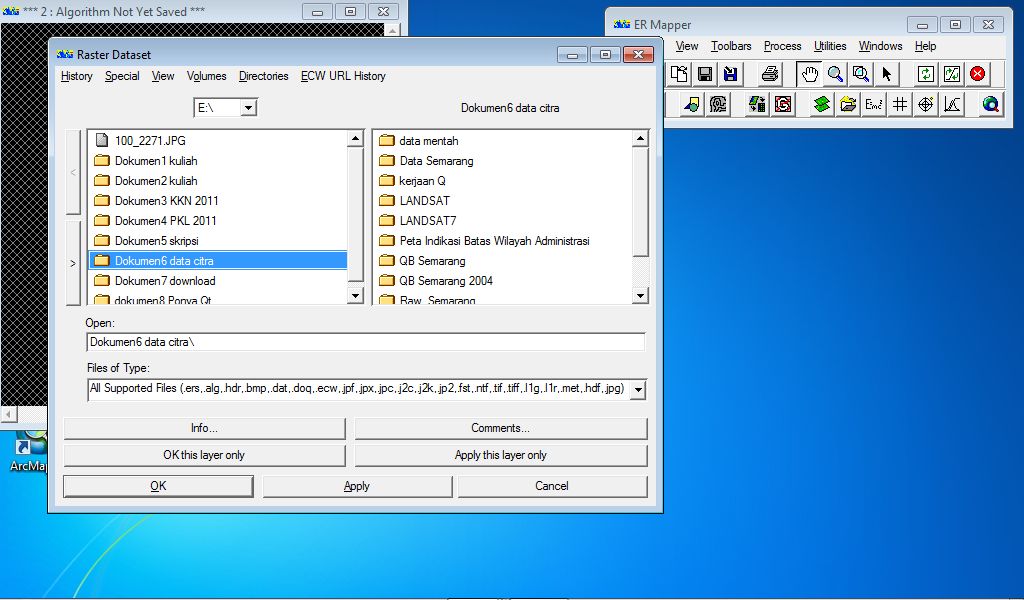This screenshot has width=1024, height=600.
Task: Select the Zoom Box tool
Action: (862, 72)
